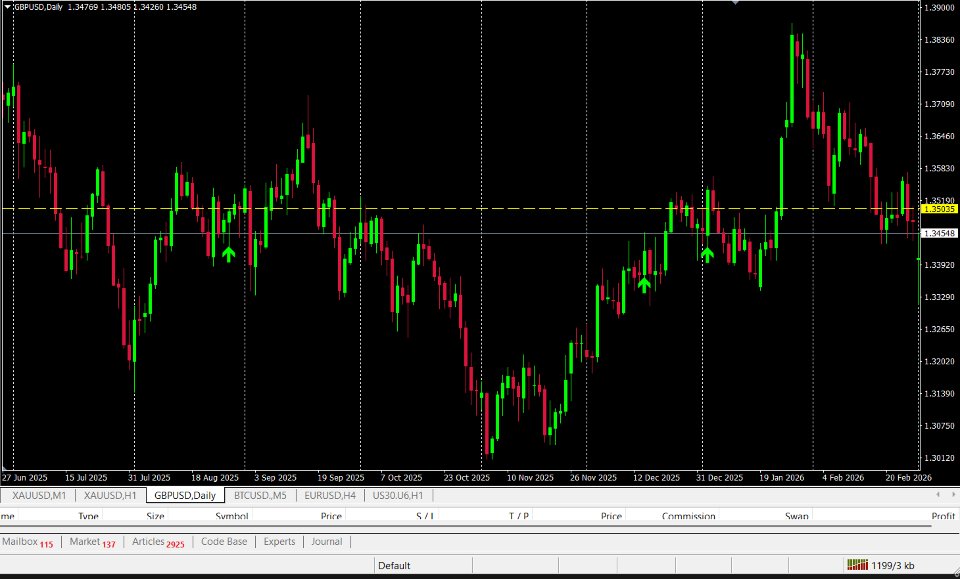Click the chart shift triangle at chart top
This screenshot has height=579, width=960.
point(735,2)
